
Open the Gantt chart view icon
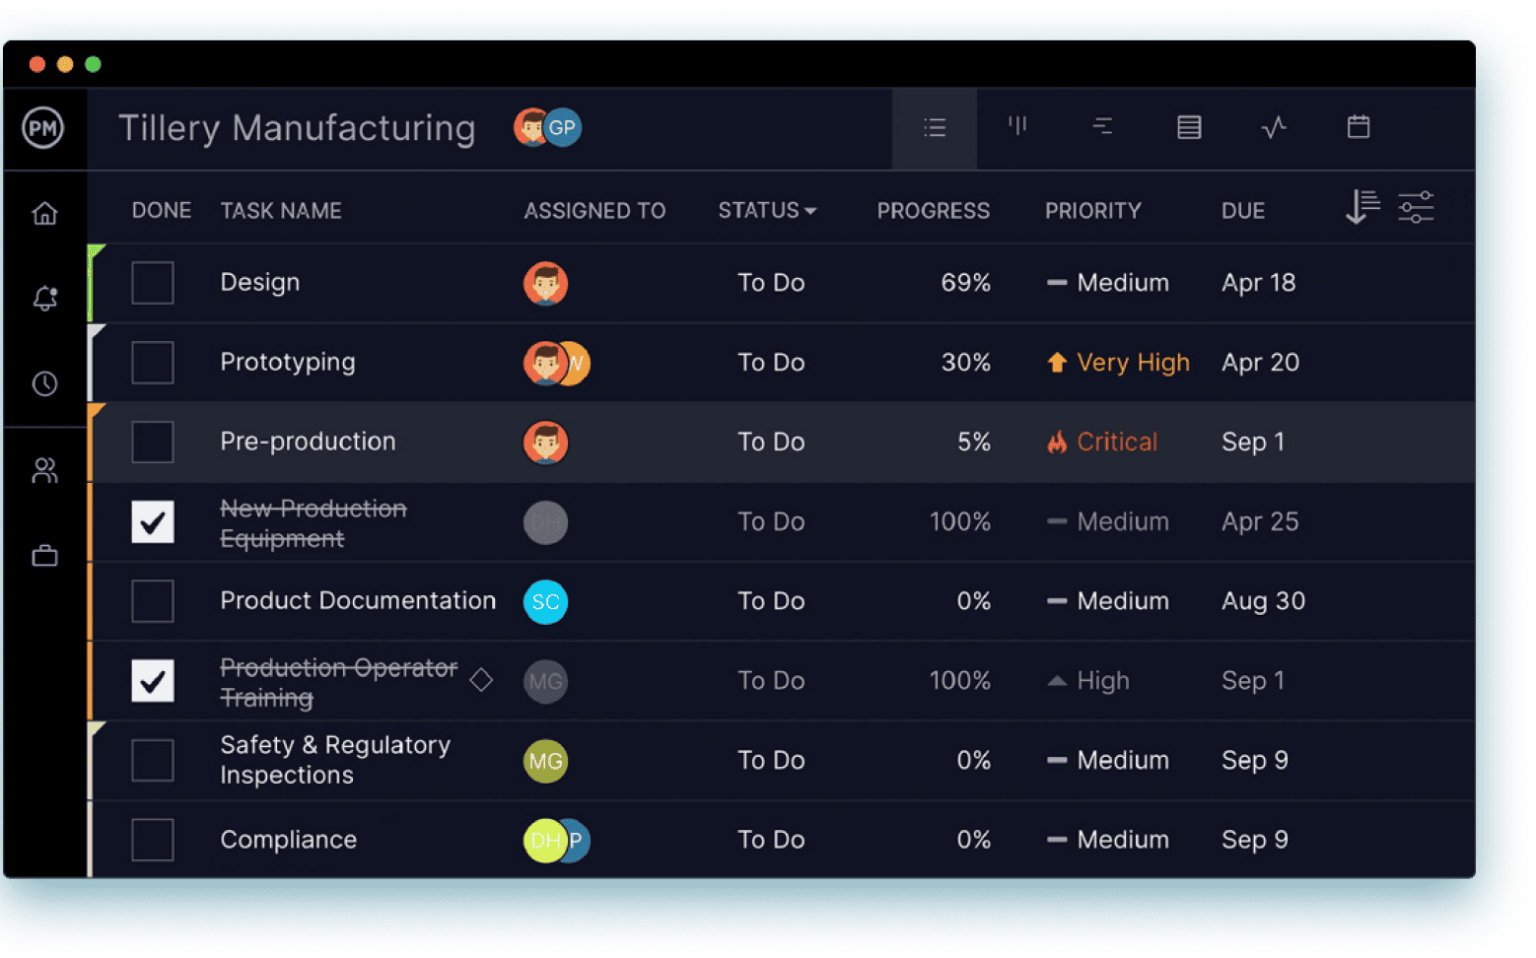1103,127
